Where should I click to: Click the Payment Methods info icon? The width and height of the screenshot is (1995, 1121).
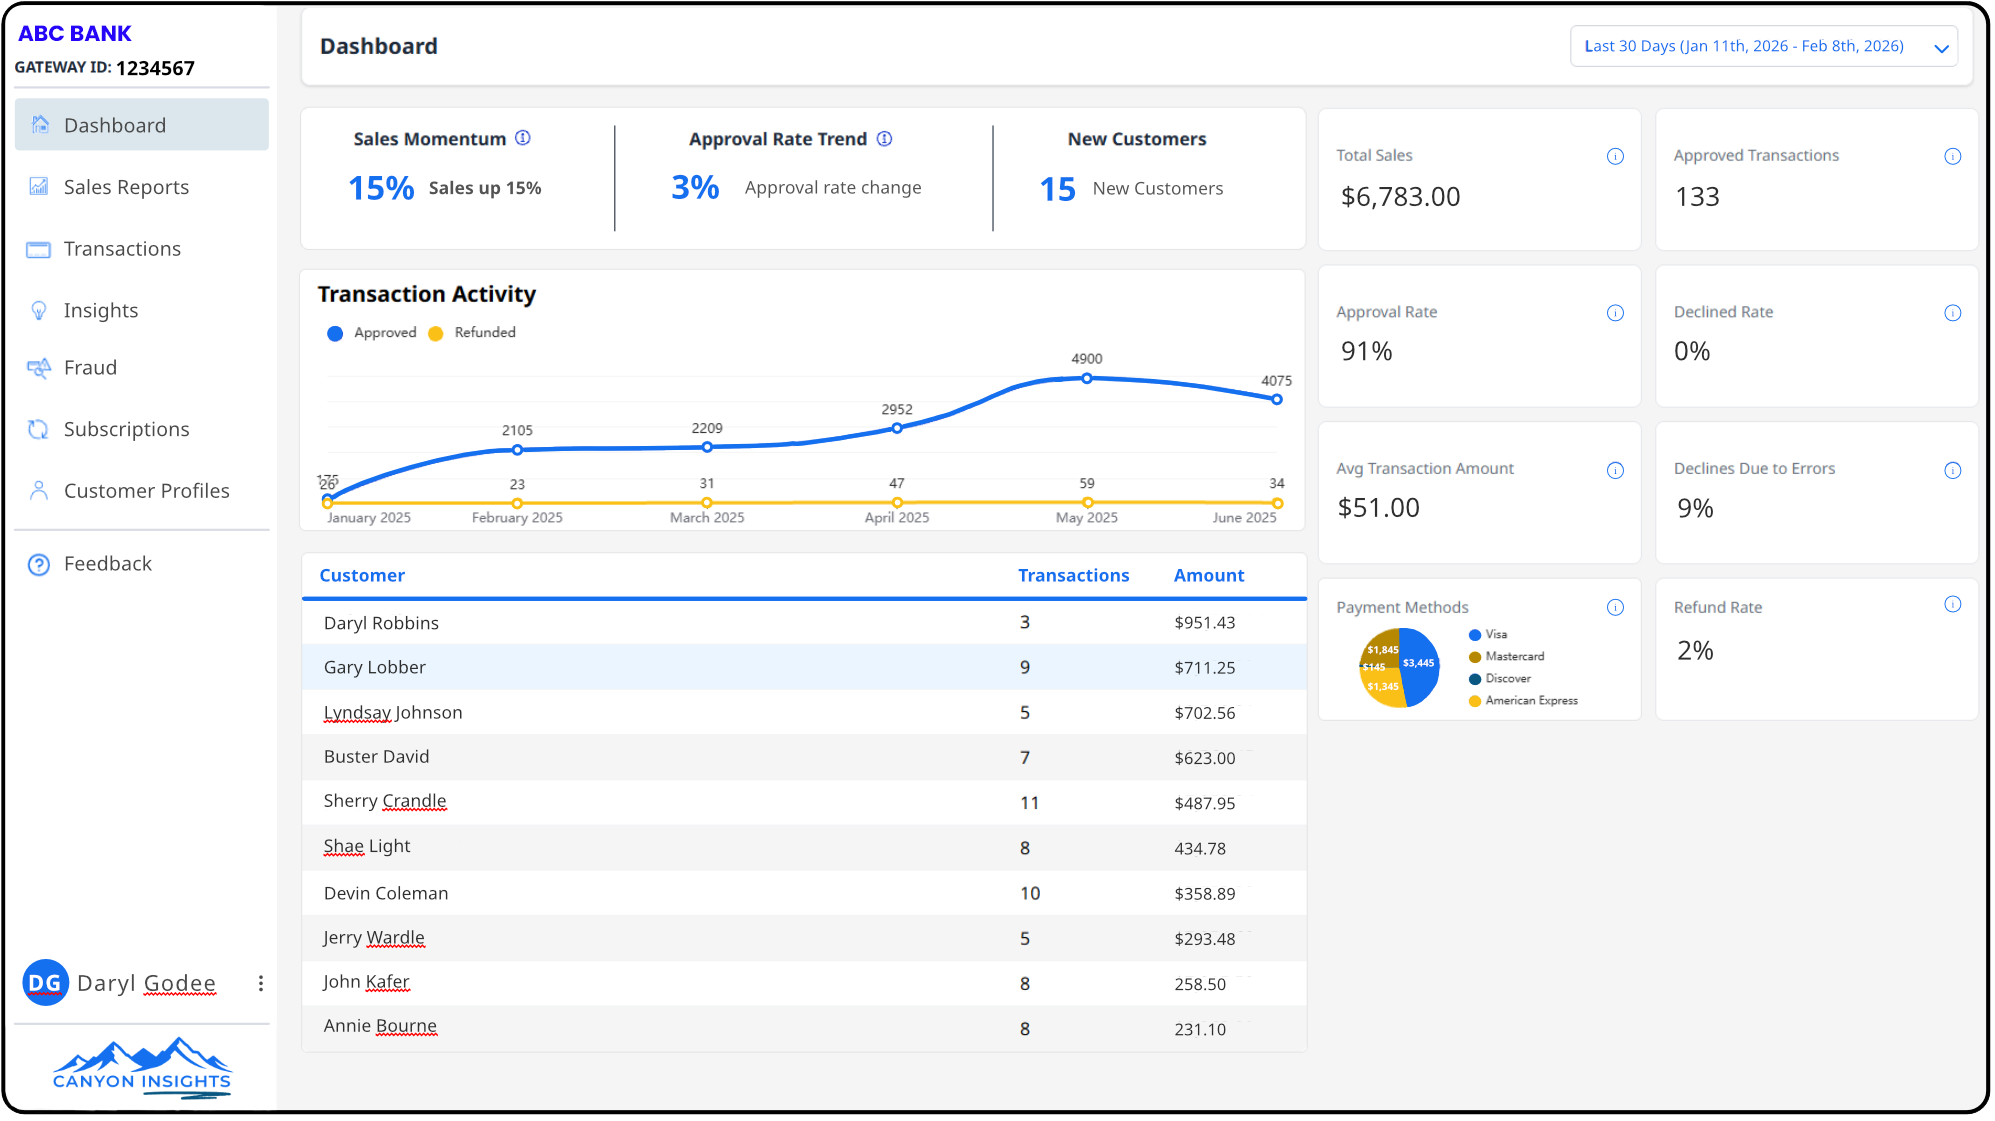1615,607
